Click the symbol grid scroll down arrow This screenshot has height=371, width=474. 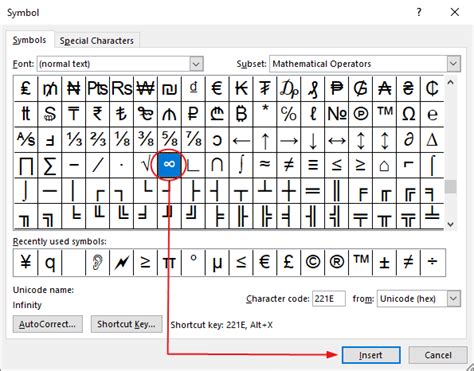click(x=450, y=224)
